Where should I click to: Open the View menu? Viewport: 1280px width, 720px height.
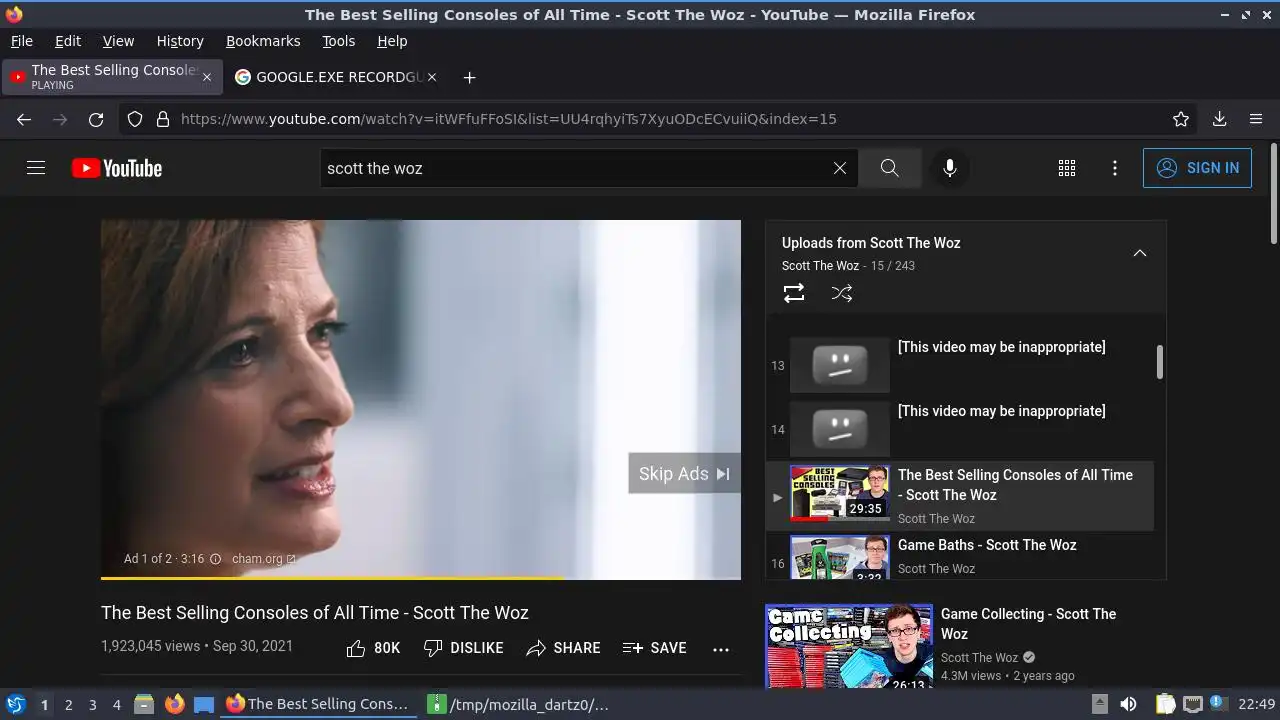coord(118,41)
